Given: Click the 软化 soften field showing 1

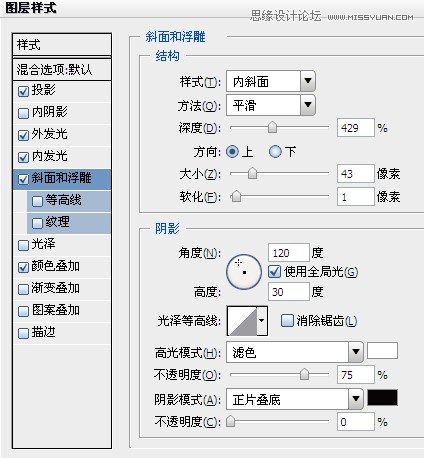Looking at the screenshot, I should (x=355, y=197).
